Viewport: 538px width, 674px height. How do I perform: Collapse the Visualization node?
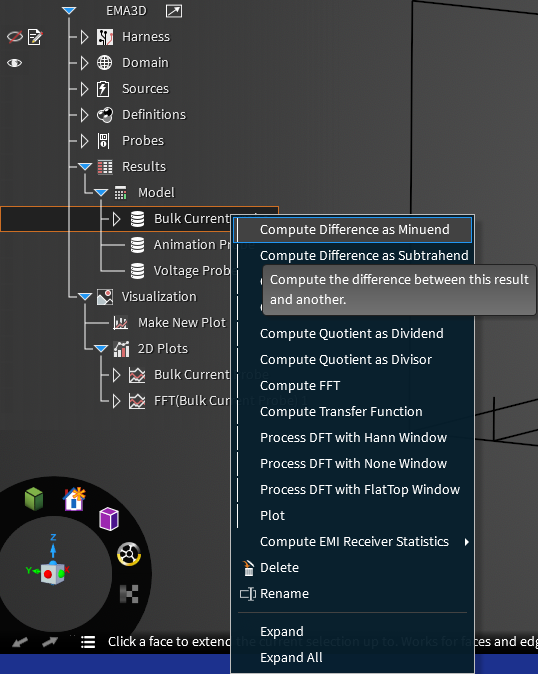(x=85, y=297)
